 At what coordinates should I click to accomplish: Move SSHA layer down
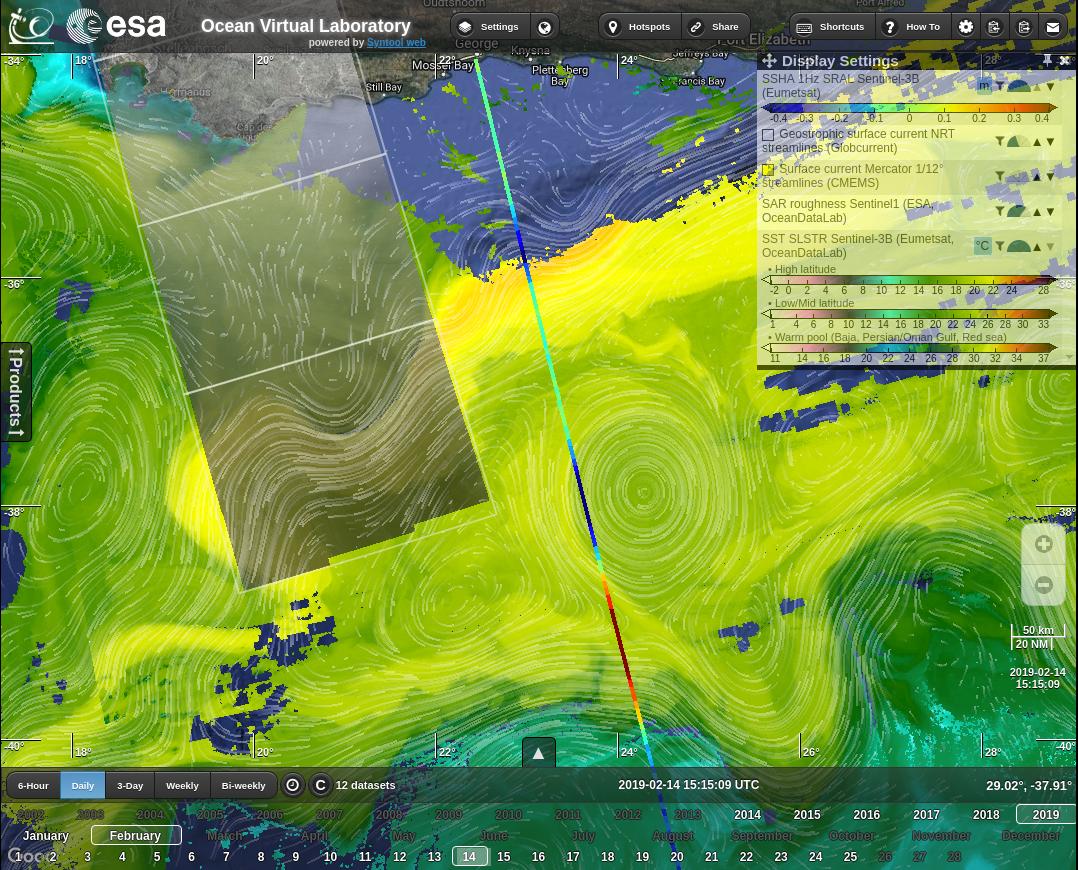(1050, 87)
